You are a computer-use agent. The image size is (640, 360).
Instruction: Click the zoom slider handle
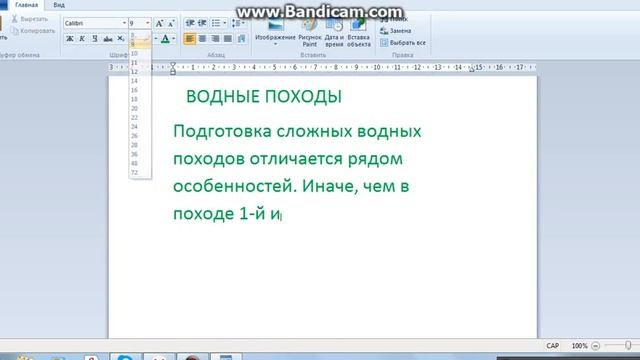pos(628,346)
